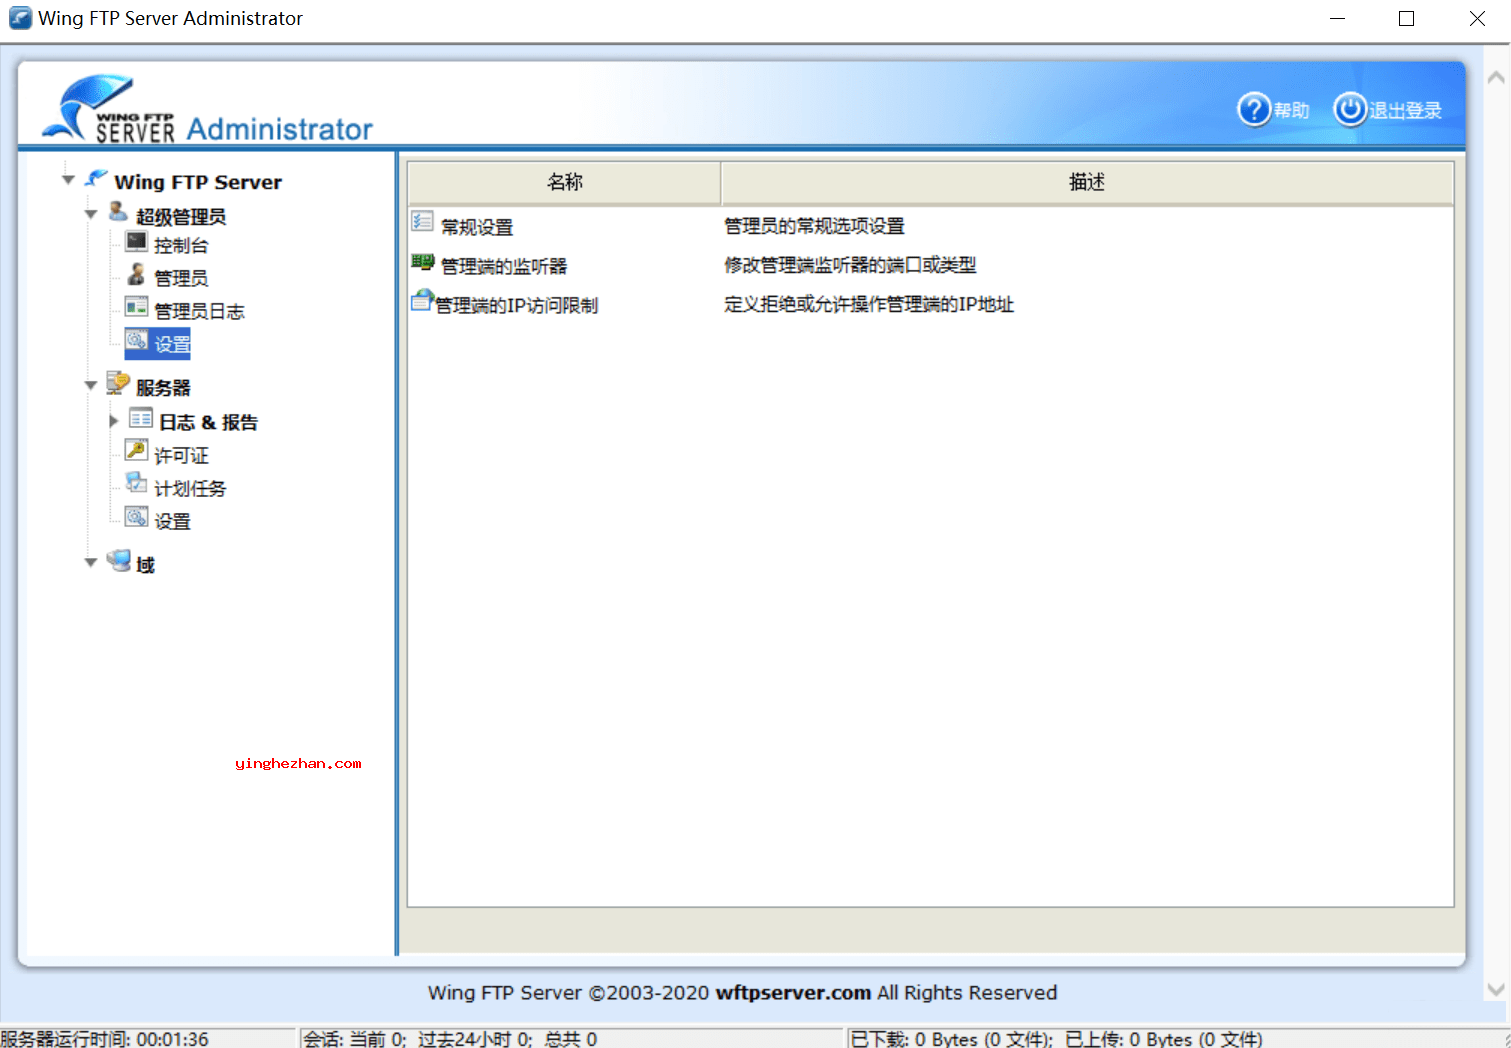Click the 许可证 key icon
Screen dimensions: 1511x1048
[x=136, y=451]
